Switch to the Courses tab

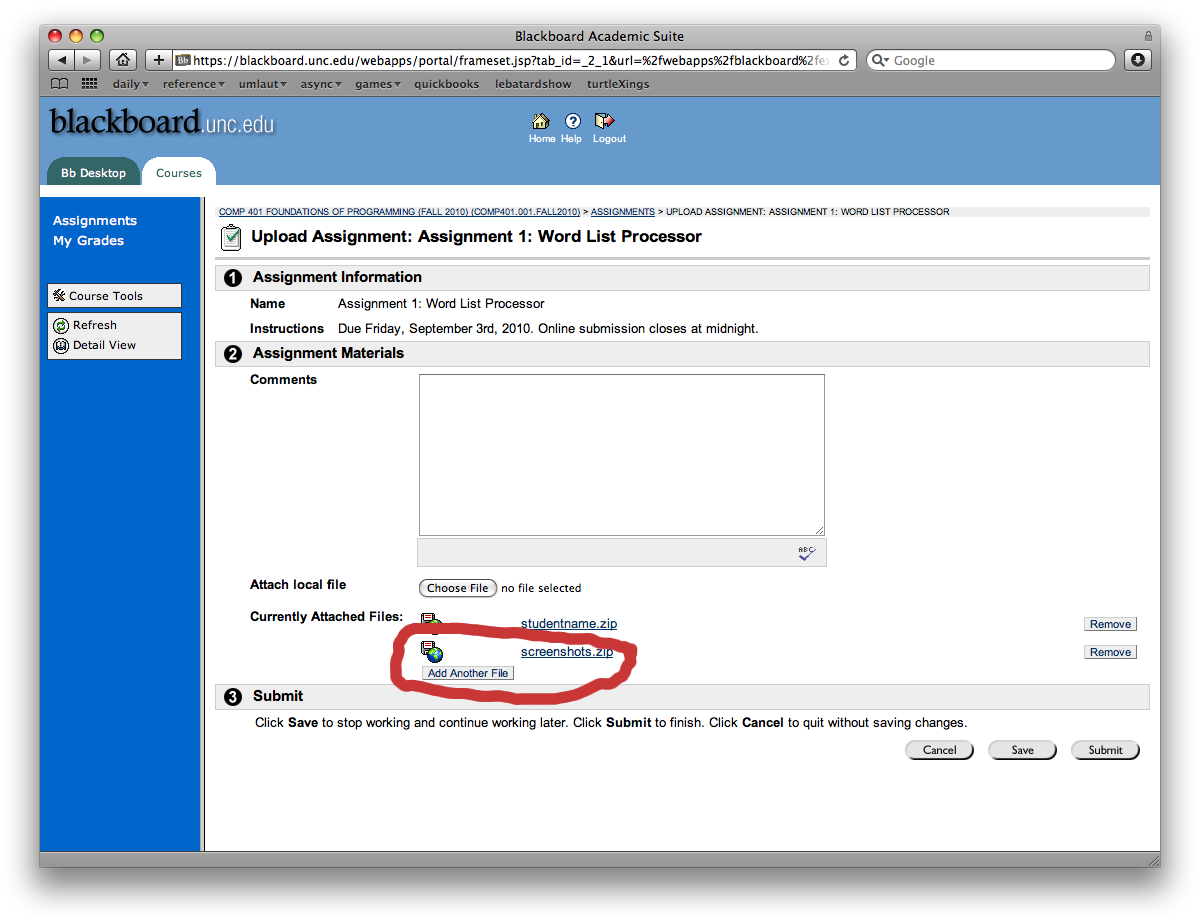(179, 173)
